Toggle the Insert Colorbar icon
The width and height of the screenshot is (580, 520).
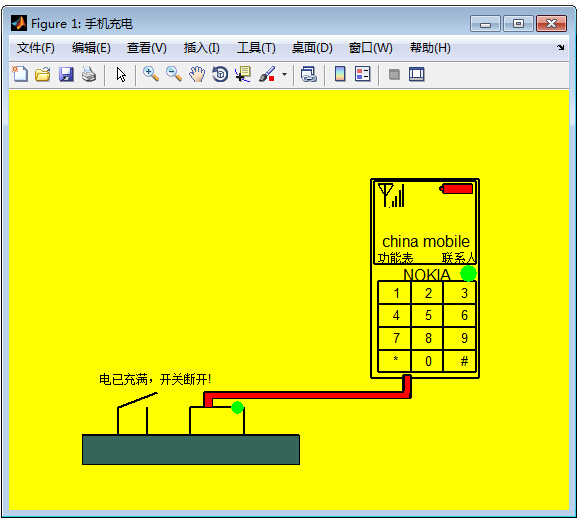340,74
